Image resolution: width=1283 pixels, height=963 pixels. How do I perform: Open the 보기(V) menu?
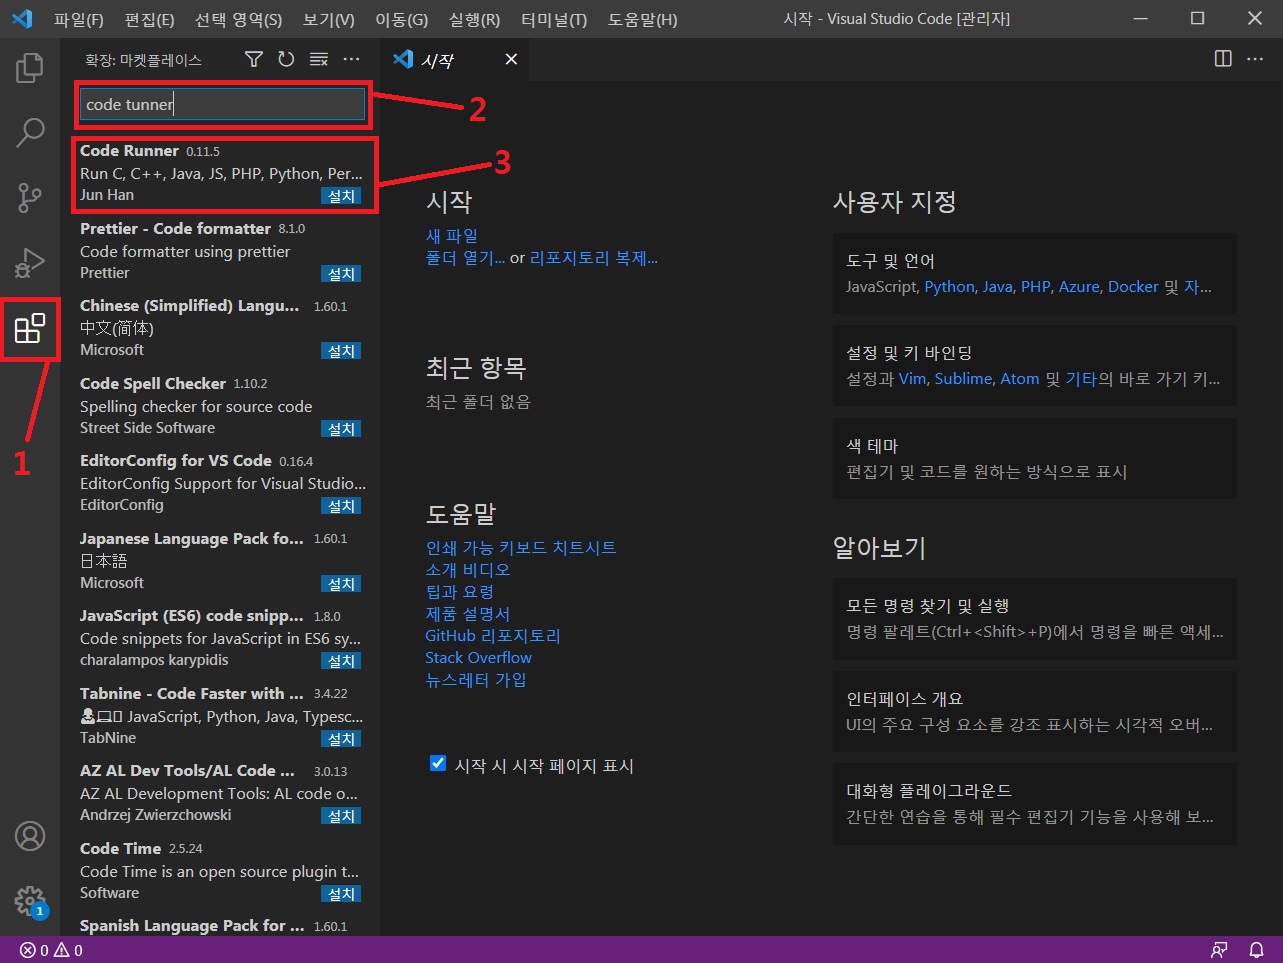(x=328, y=19)
